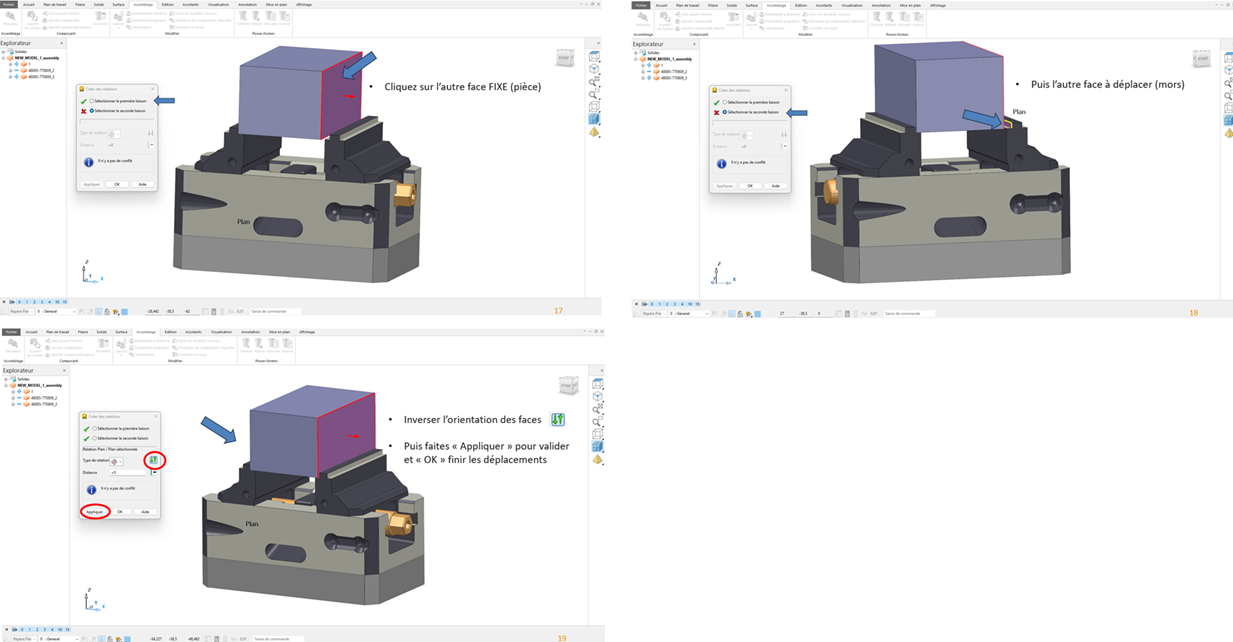The image size is (1233, 642).
Task: Click the Appliquer button in screenshot 19
Action: 95,512
